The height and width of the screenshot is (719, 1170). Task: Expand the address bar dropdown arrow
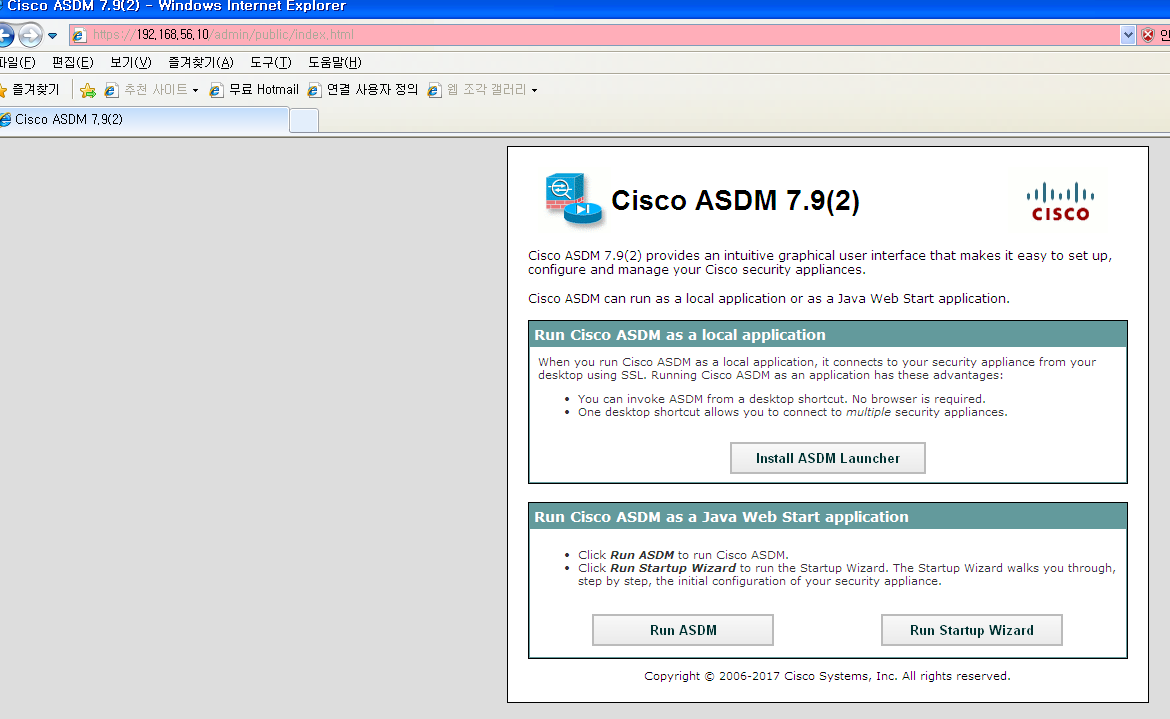(1127, 35)
